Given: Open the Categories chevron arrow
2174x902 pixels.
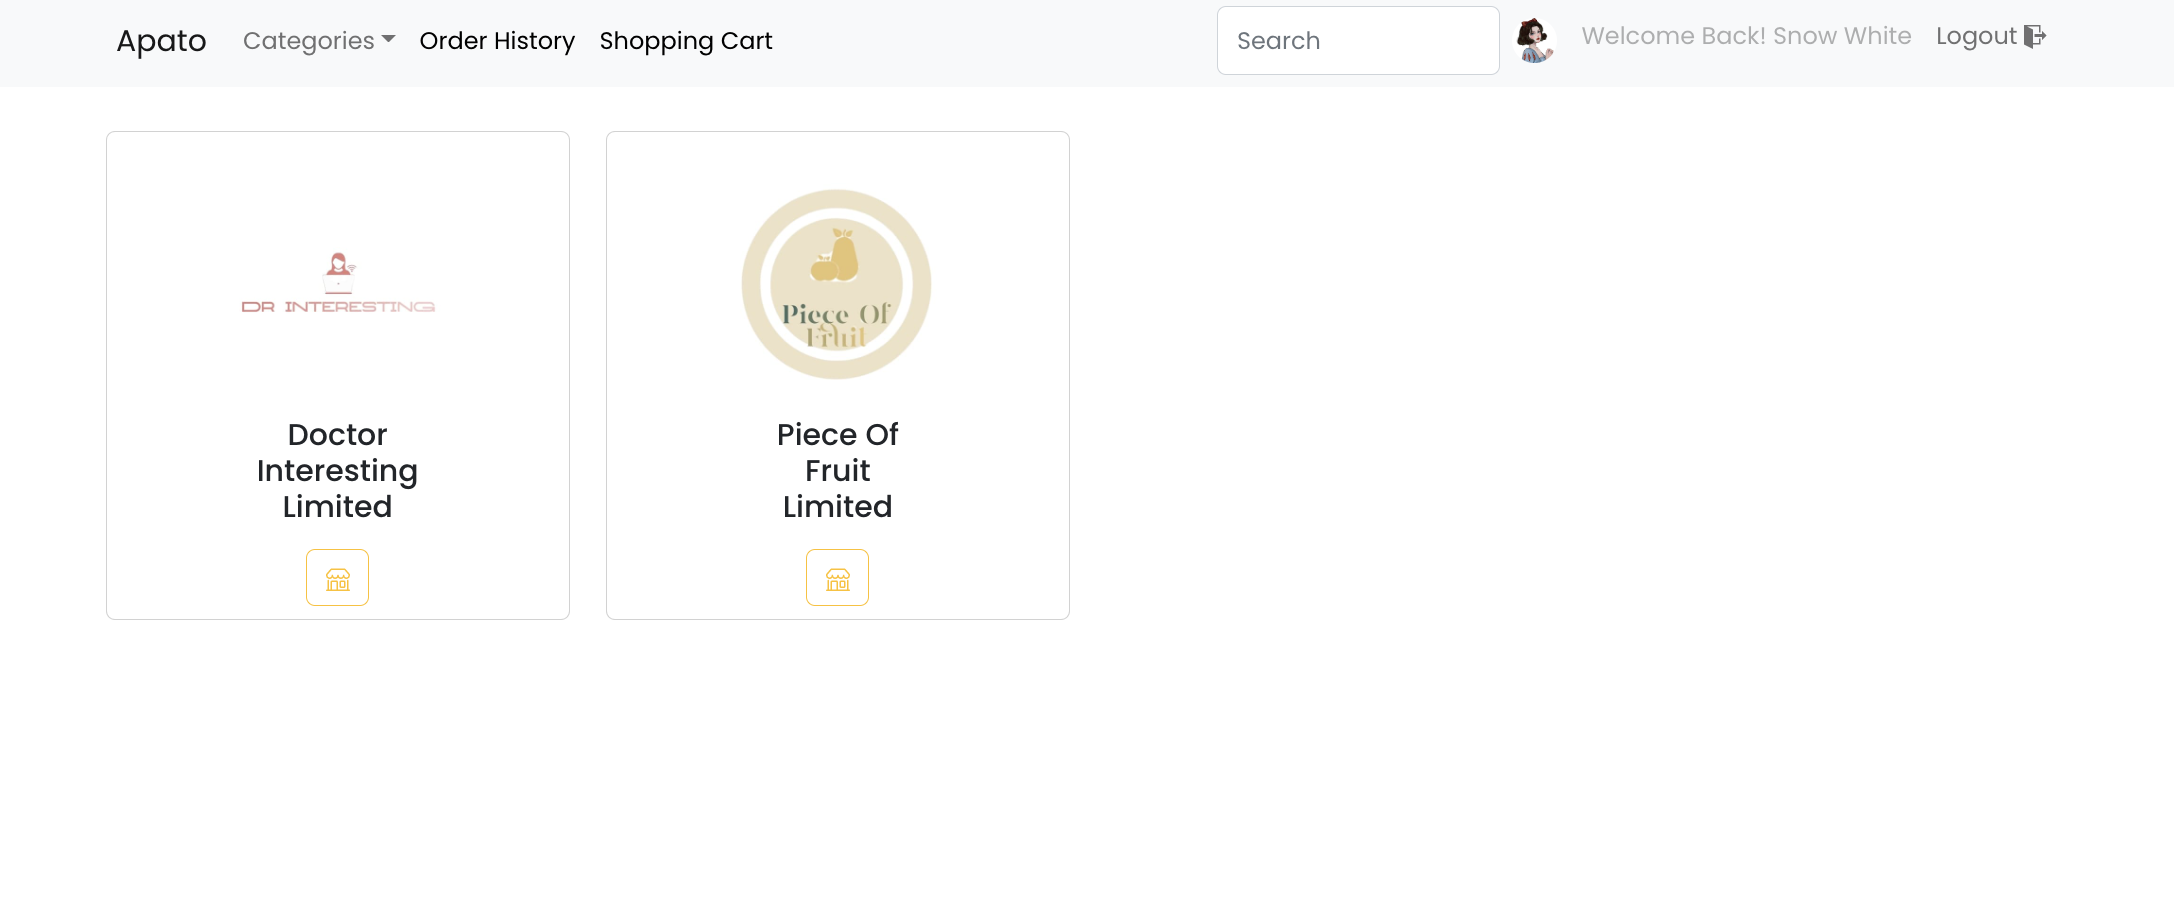Looking at the screenshot, I should pos(389,41).
